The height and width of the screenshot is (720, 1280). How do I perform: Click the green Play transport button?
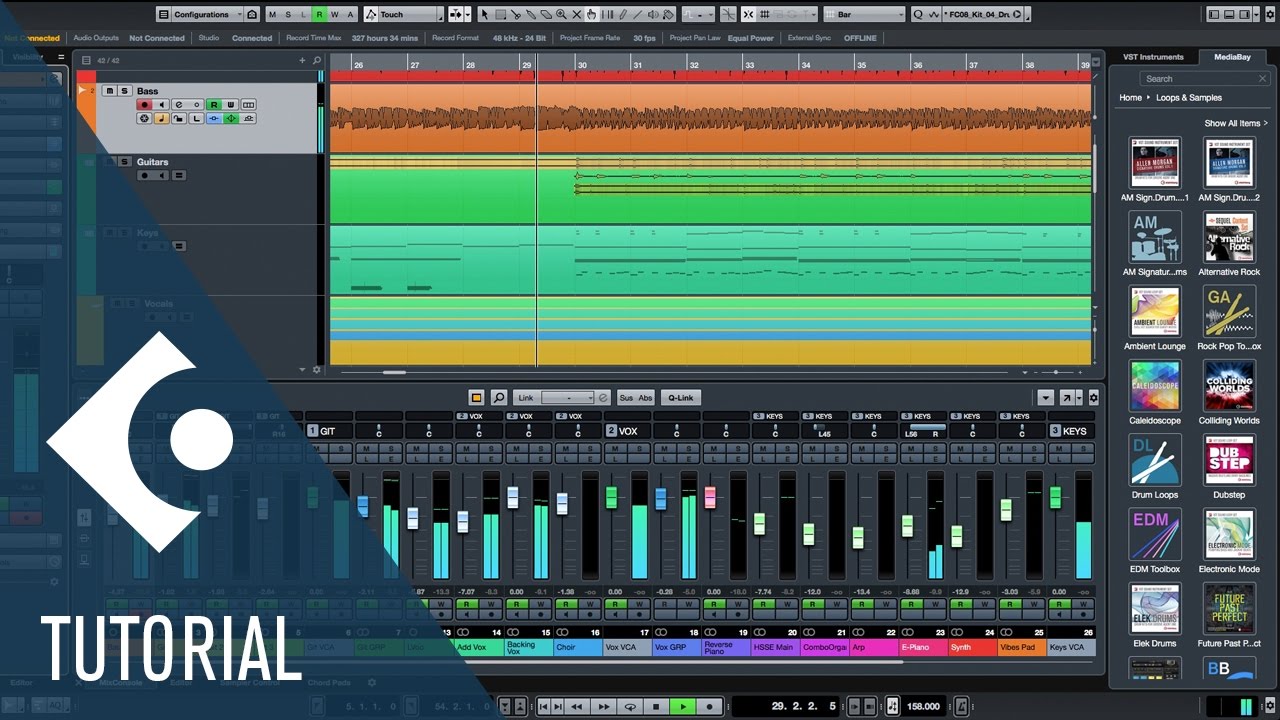(x=683, y=706)
